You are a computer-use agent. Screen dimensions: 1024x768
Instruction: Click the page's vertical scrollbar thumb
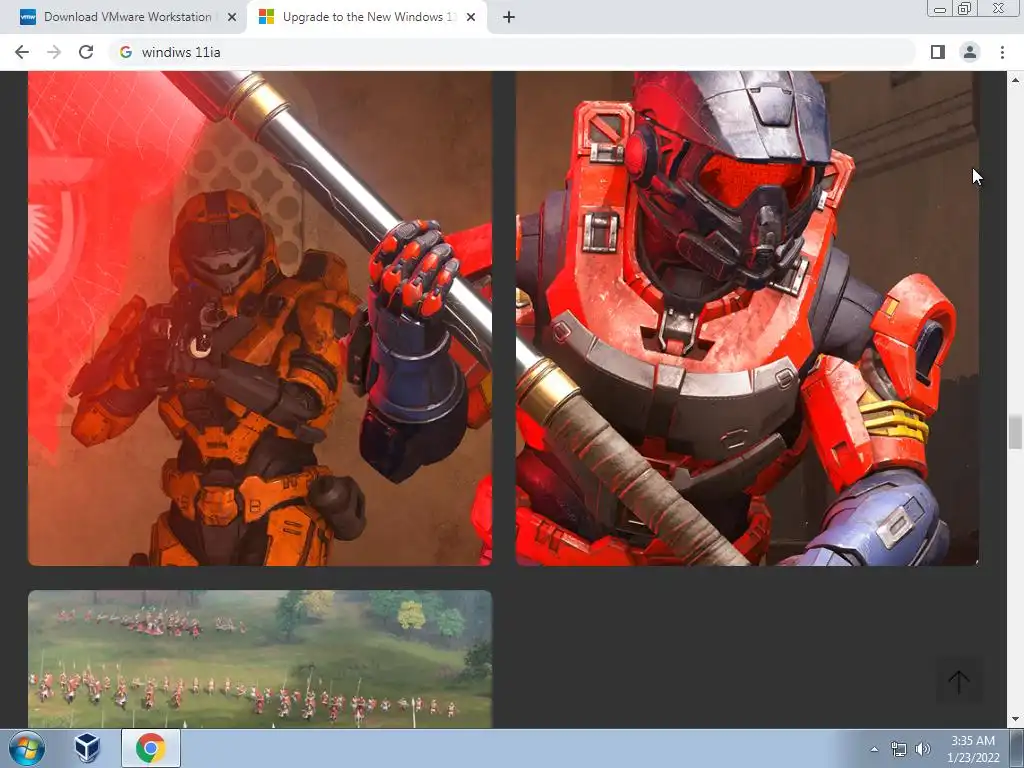[x=1015, y=432]
